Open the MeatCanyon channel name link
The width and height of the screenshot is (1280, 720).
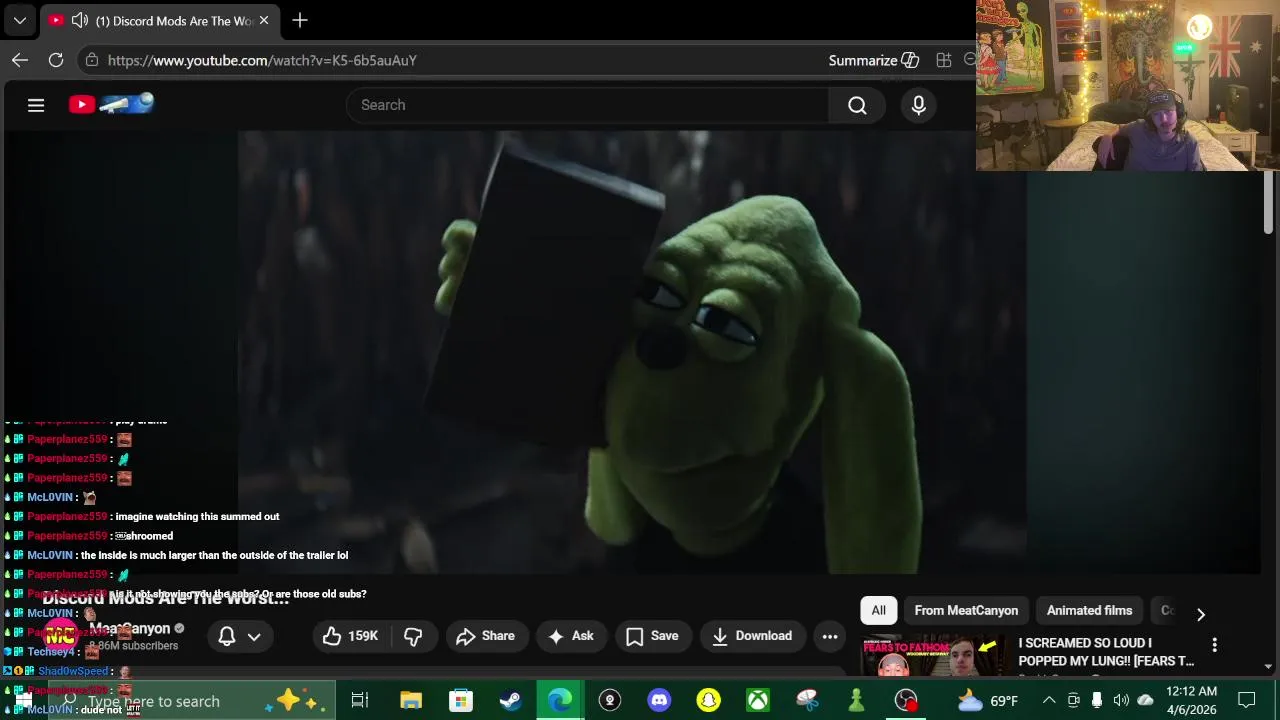click(130, 629)
